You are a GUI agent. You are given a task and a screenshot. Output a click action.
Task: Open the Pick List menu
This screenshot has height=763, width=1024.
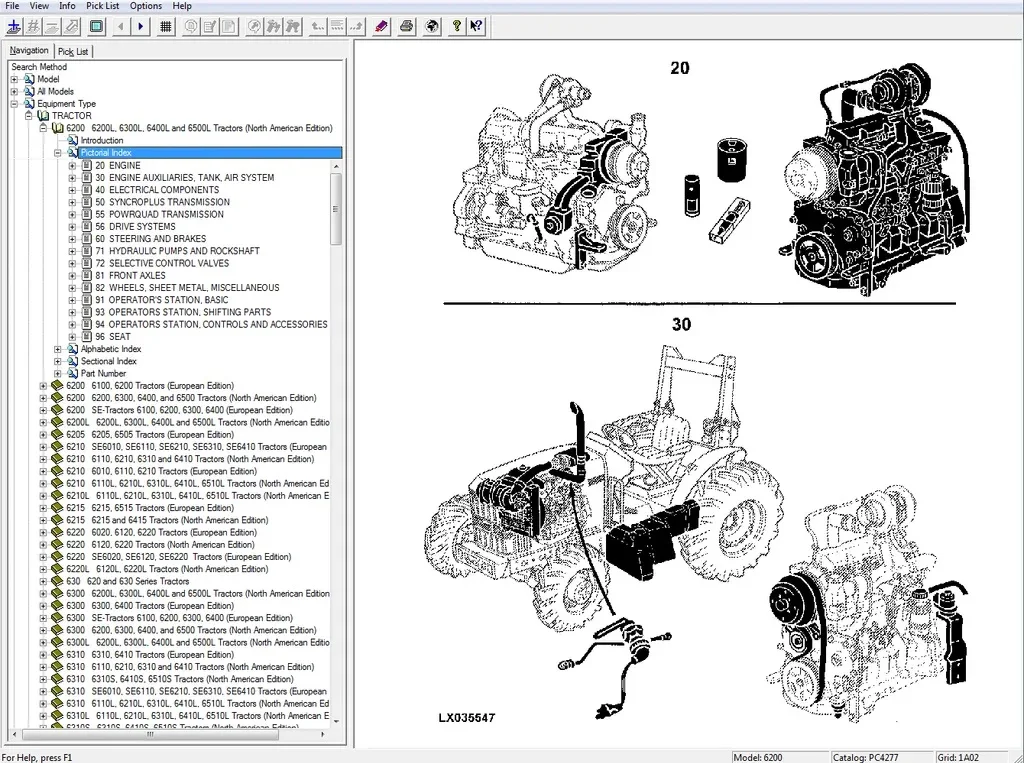(102, 6)
